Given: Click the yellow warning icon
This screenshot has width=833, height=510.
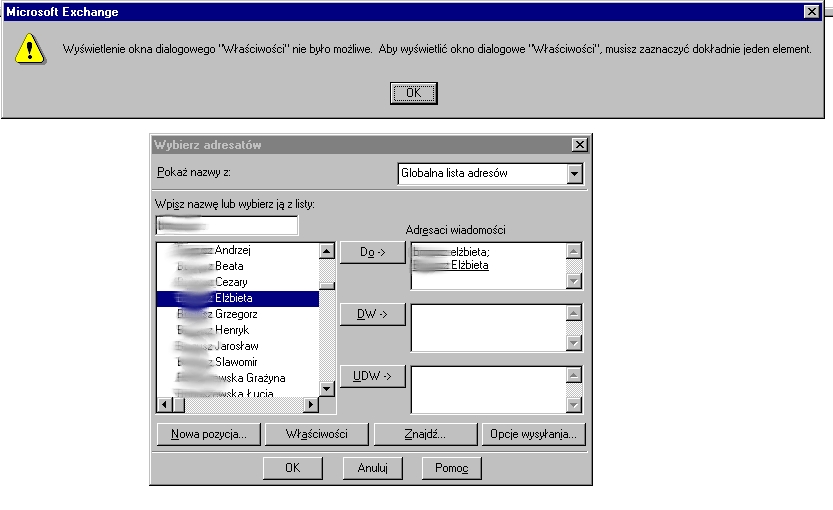Looking at the screenshot, I should pos(30,48).
